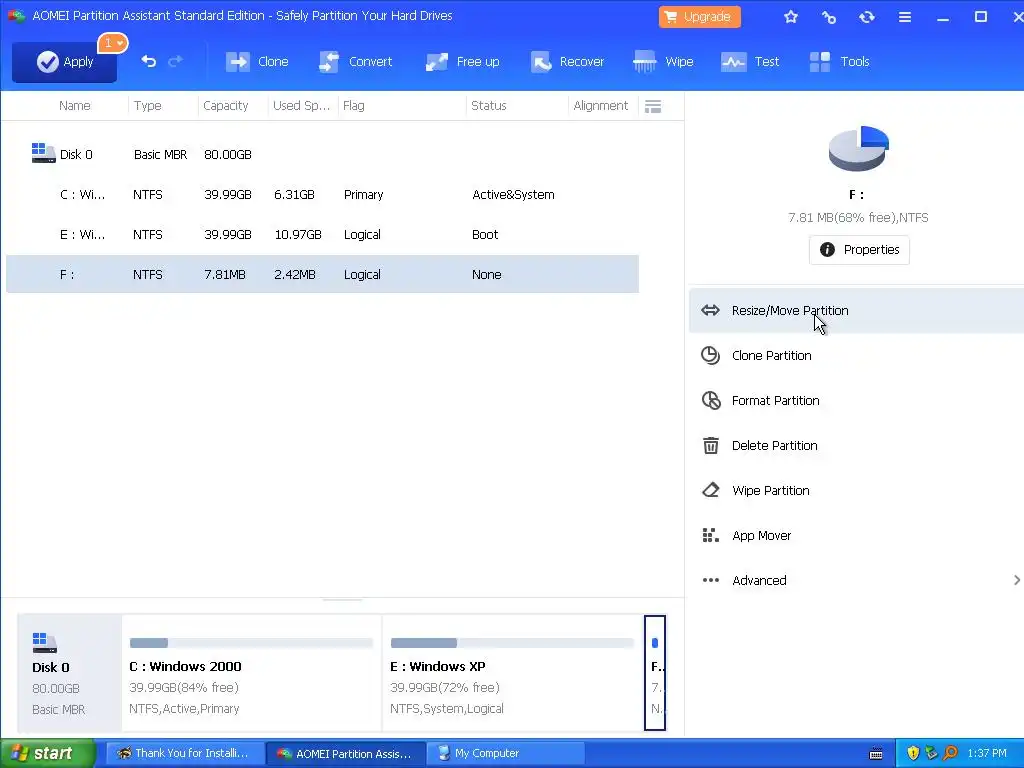Open the Recover toolbar menu

coord(567,62)
